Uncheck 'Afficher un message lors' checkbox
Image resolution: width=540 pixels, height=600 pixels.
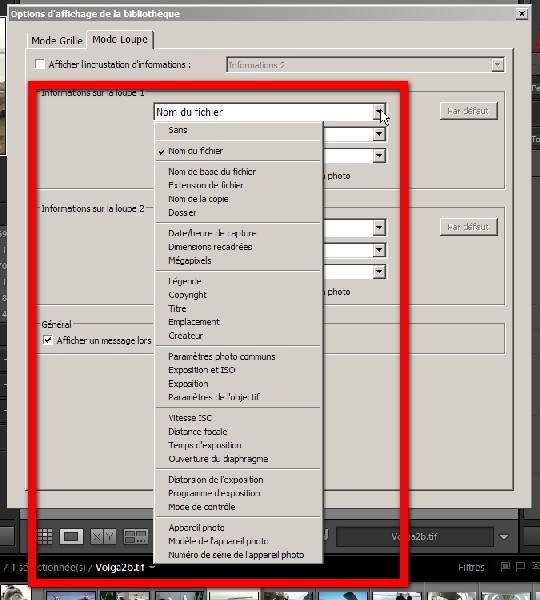tap(48, 340)
